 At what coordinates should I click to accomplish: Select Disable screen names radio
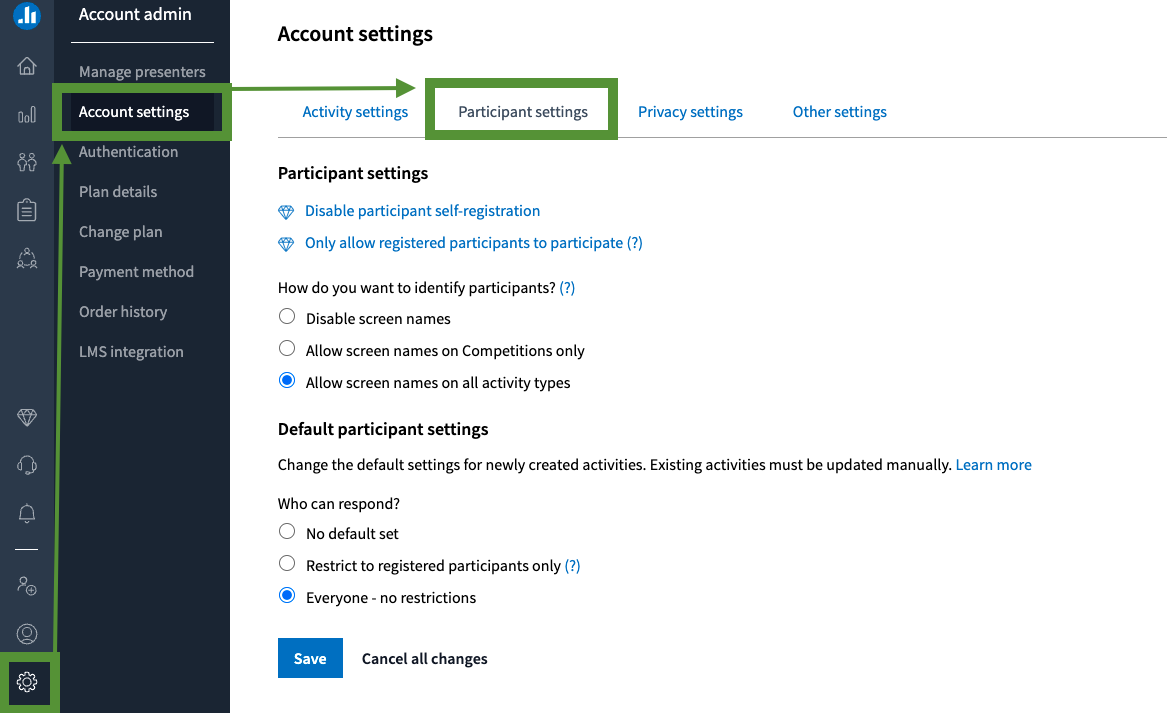(x=287, y=316)
